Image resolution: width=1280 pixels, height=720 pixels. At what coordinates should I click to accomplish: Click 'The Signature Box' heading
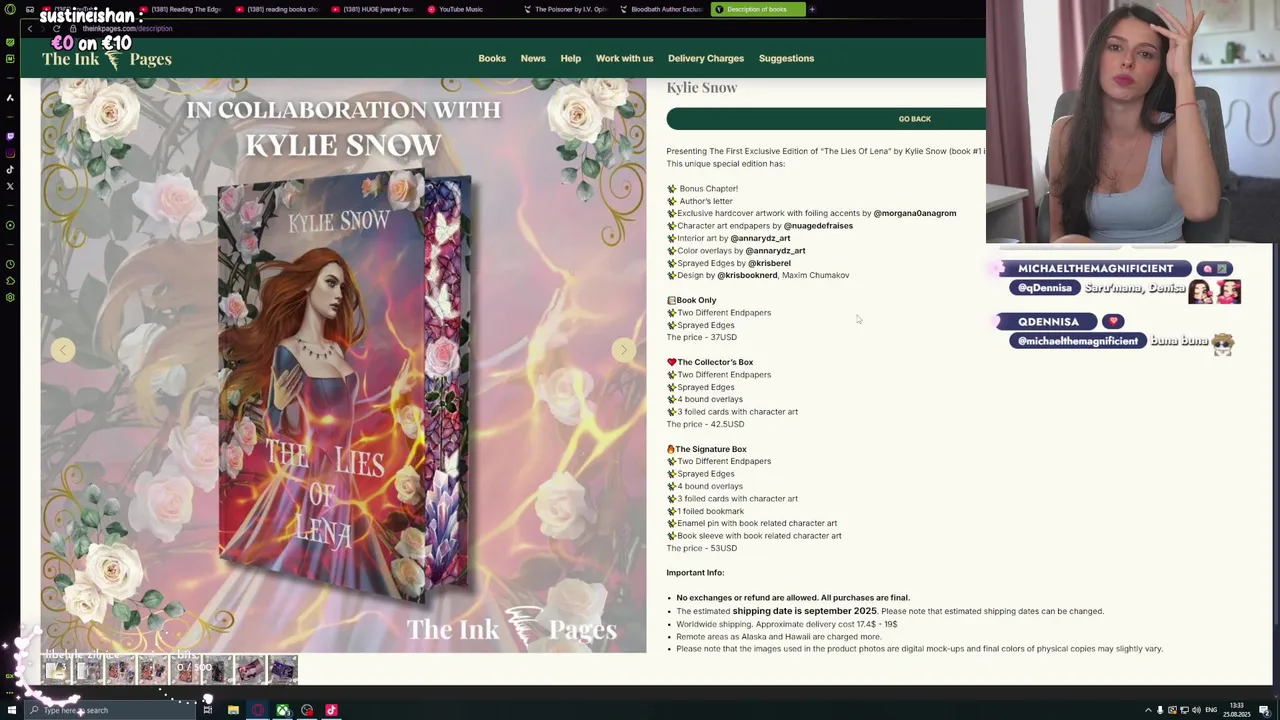(x=711, y=449)
